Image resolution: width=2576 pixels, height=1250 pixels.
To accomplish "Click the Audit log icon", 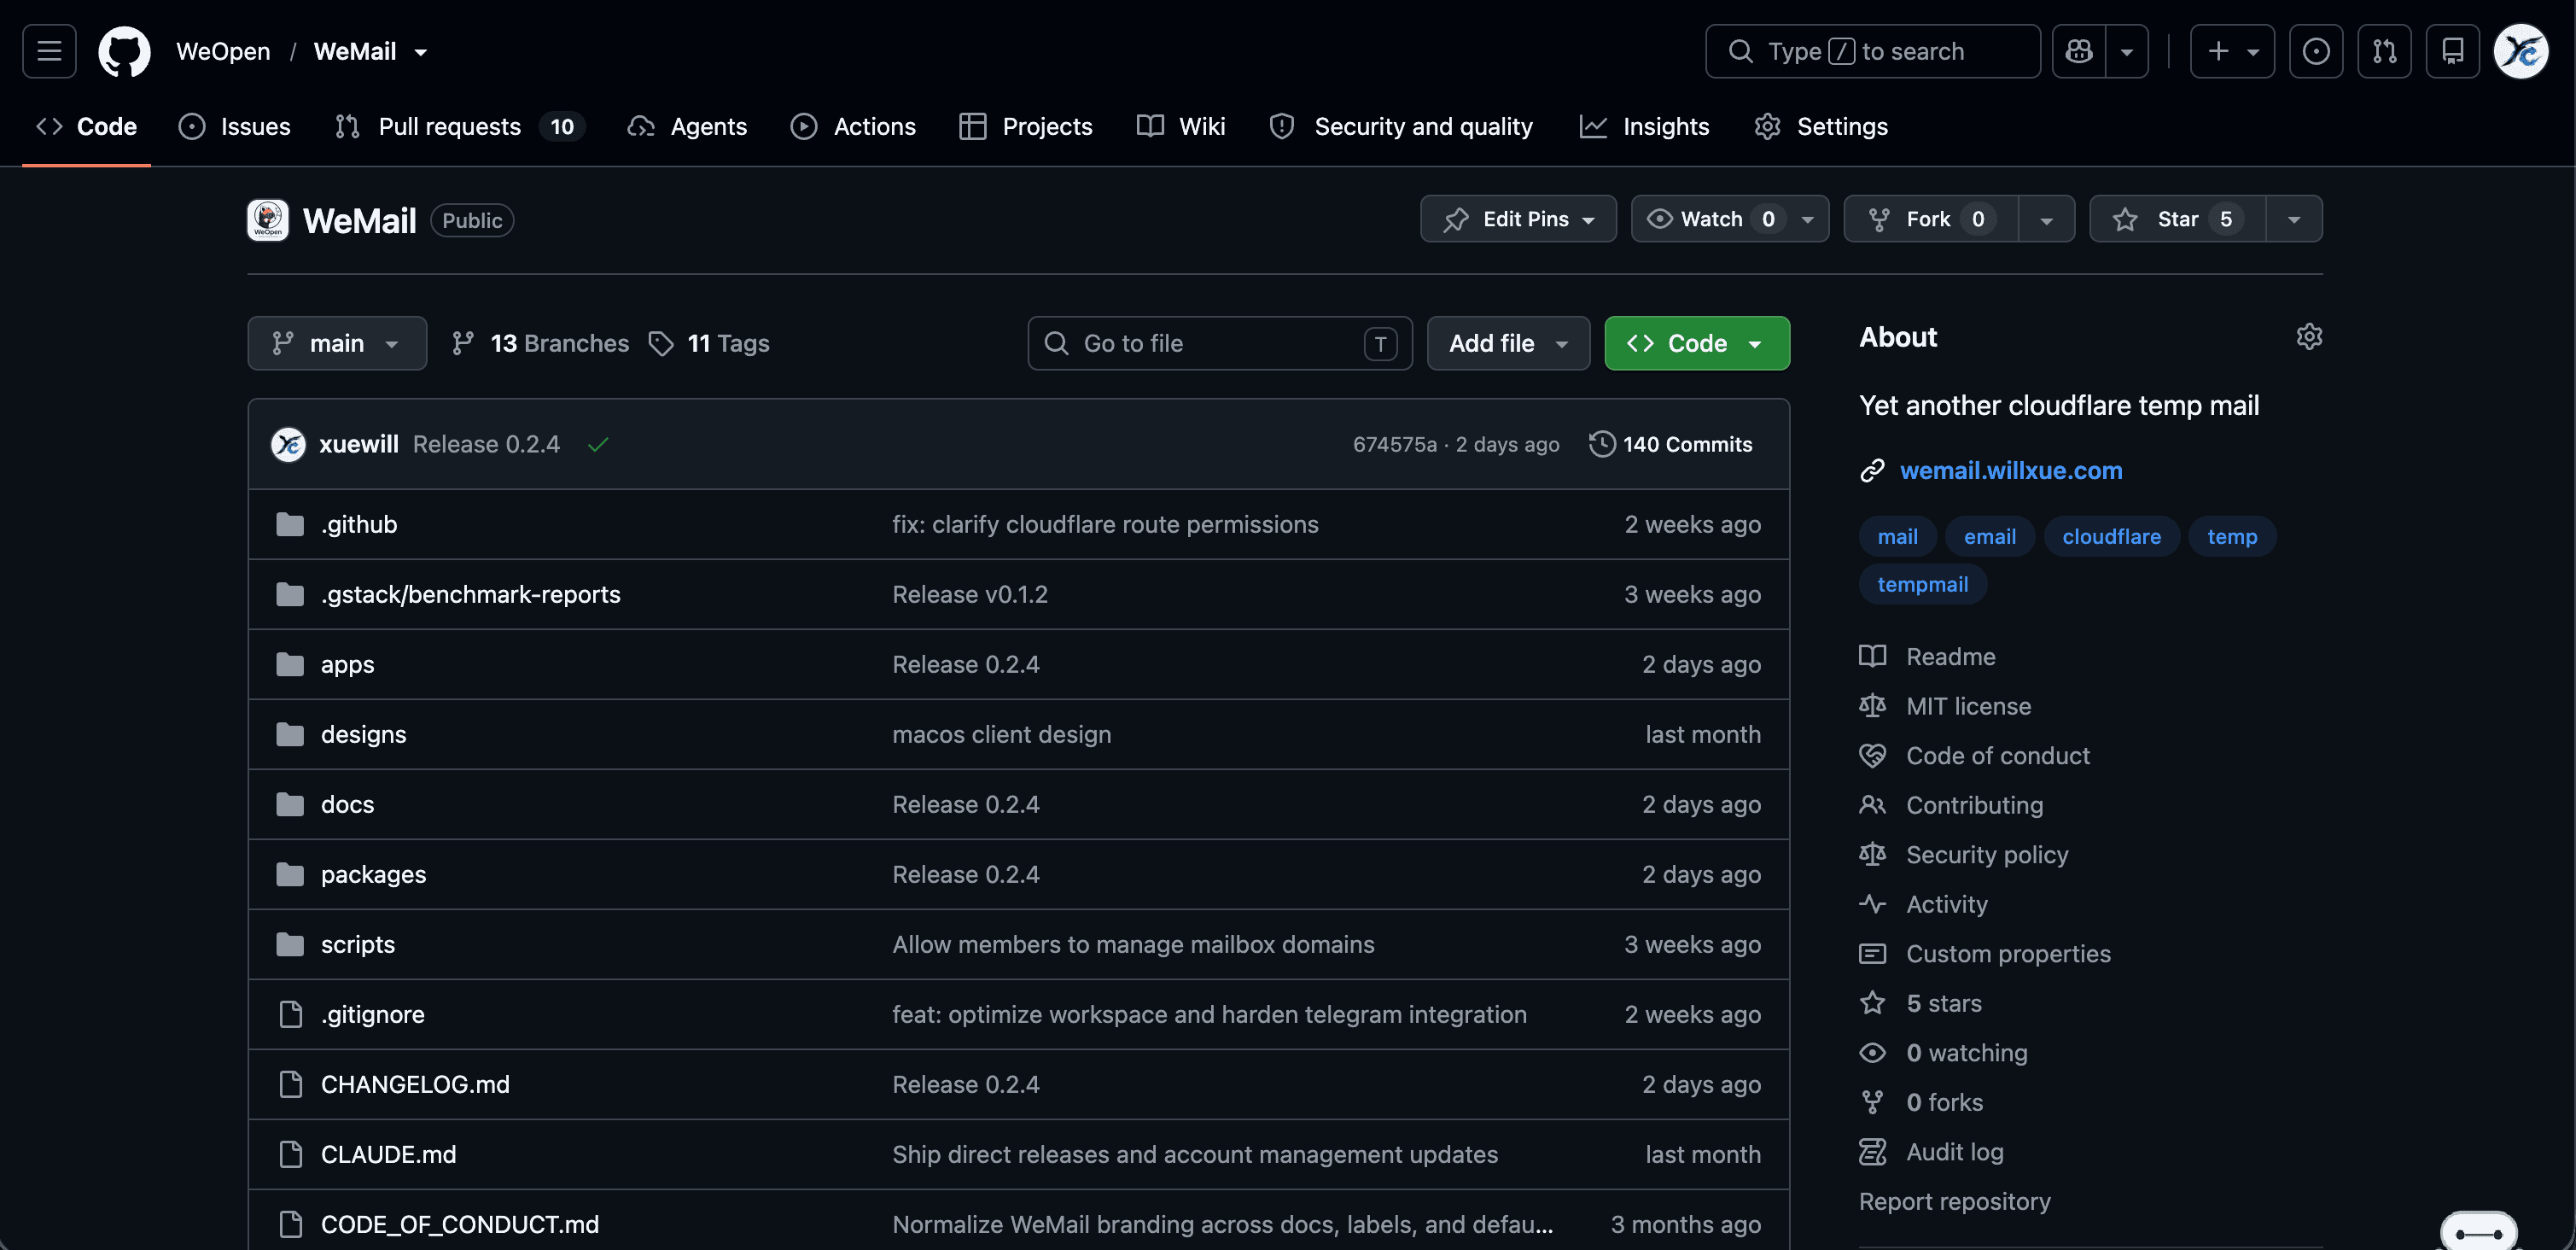I will click(x=1872, y=1152).
